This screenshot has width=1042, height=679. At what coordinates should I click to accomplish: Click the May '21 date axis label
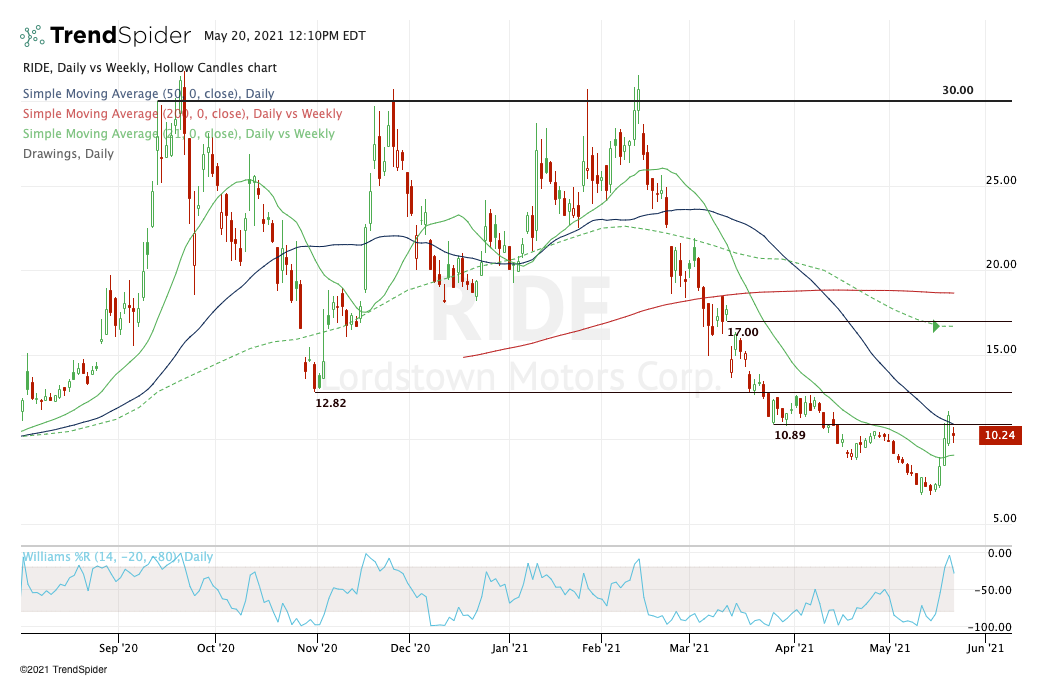[889, 648]
